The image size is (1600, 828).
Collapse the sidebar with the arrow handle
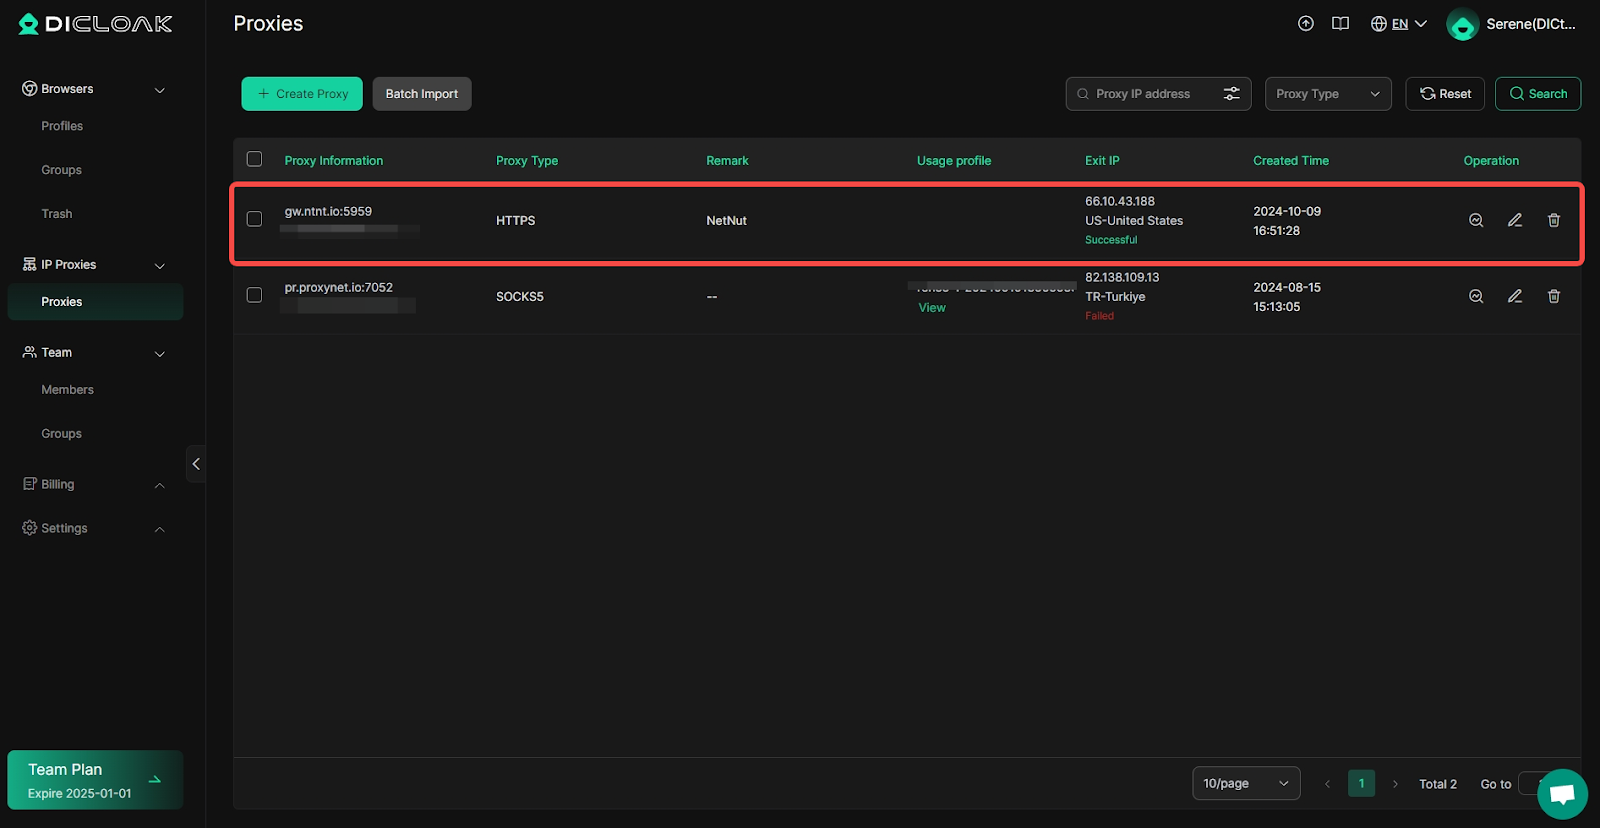point(196,464)
